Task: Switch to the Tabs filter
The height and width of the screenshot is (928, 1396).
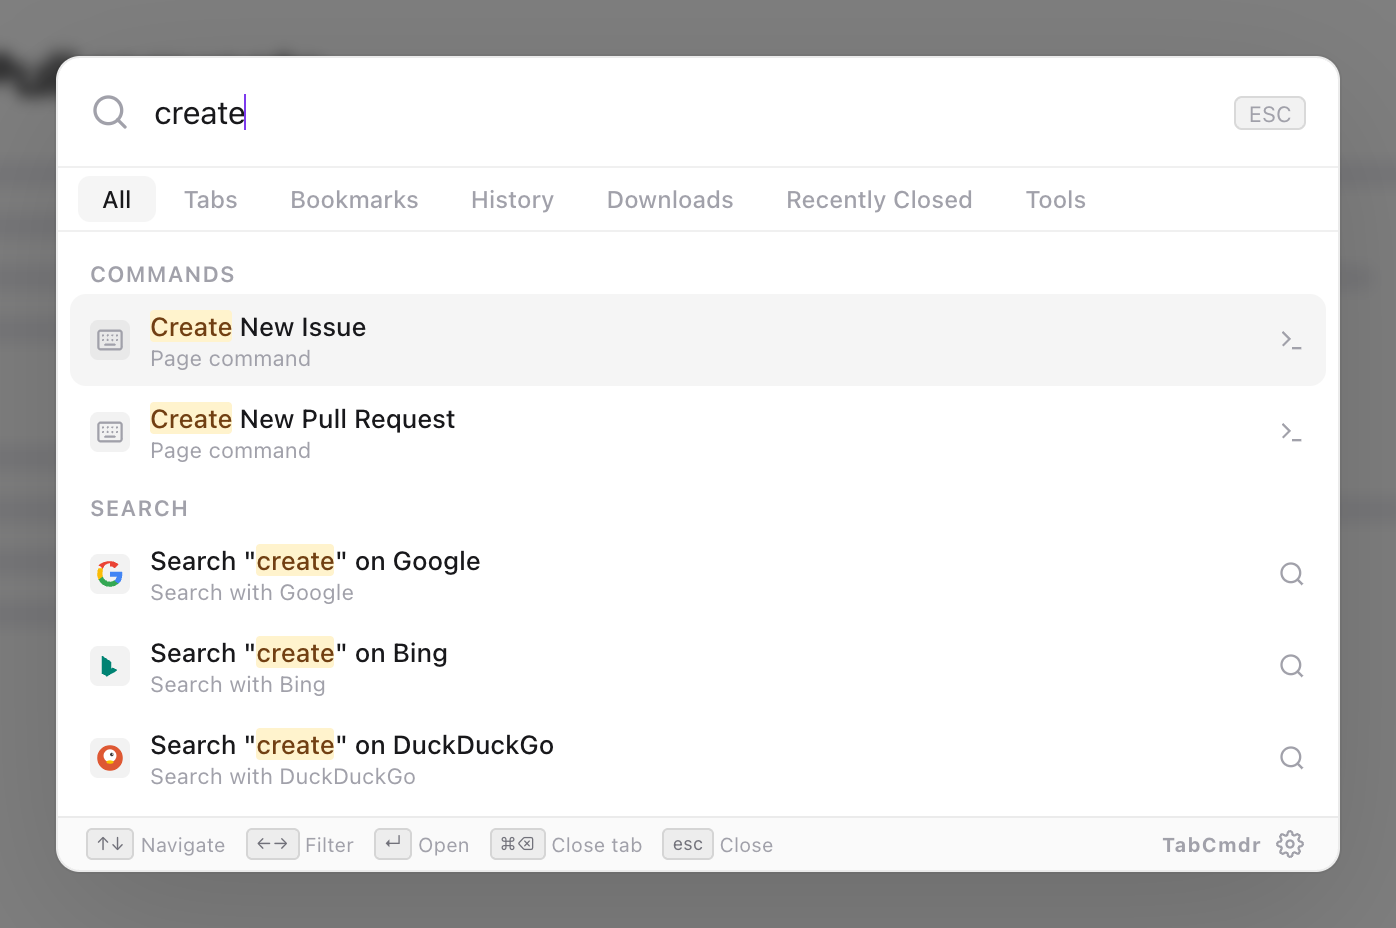Action: coord(211,200)
